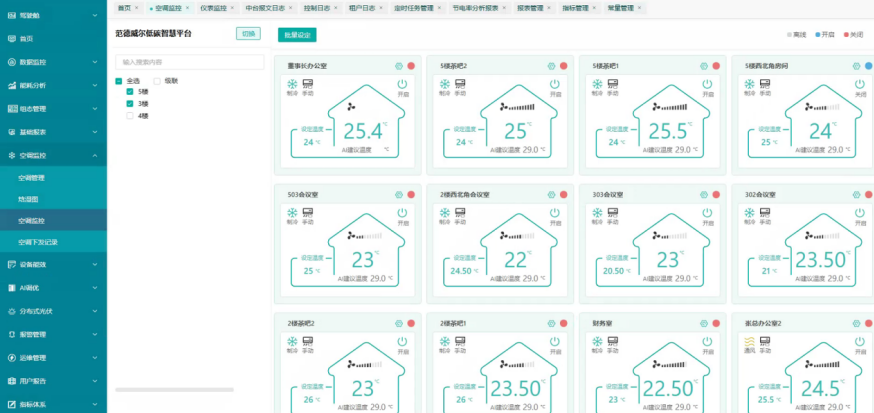This screenshot has height=413, width=874.
Task: Click the power icon on 5楼西北角房间 card
Action: point(859,84)
